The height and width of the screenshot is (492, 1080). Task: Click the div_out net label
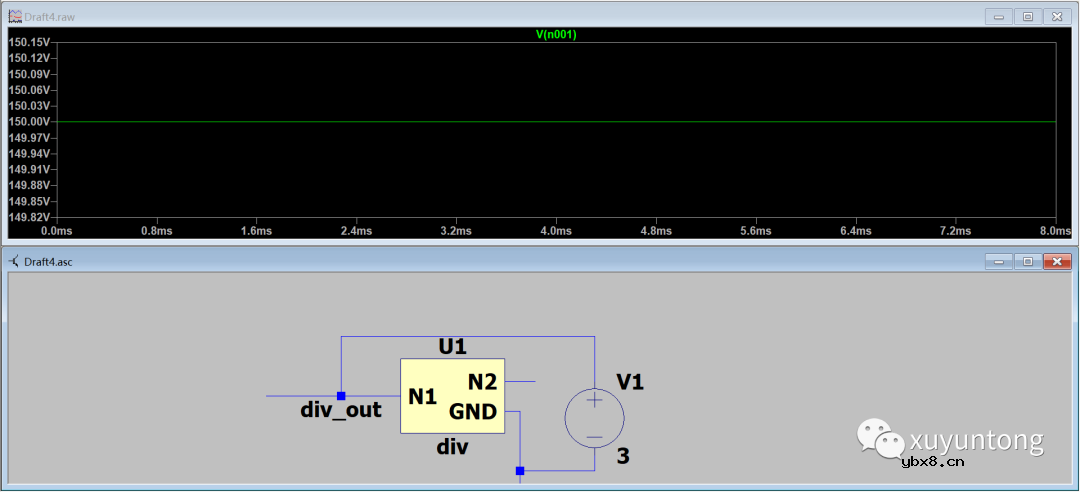(x=341, y=410)
